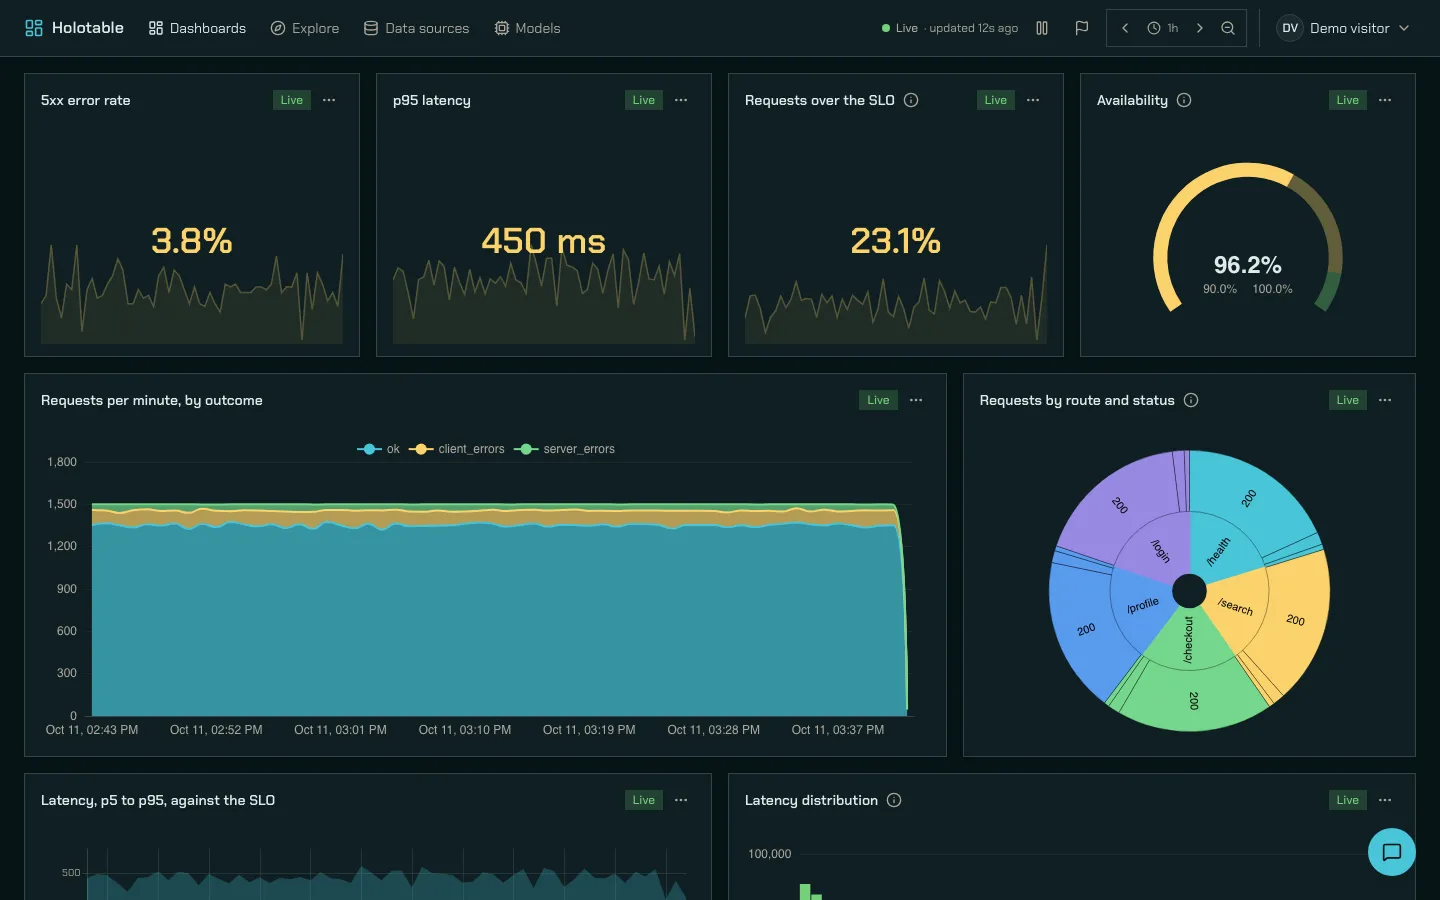Open Requests by route and status menu
The image size is (1440, 900).
[x=1385, y=400]
